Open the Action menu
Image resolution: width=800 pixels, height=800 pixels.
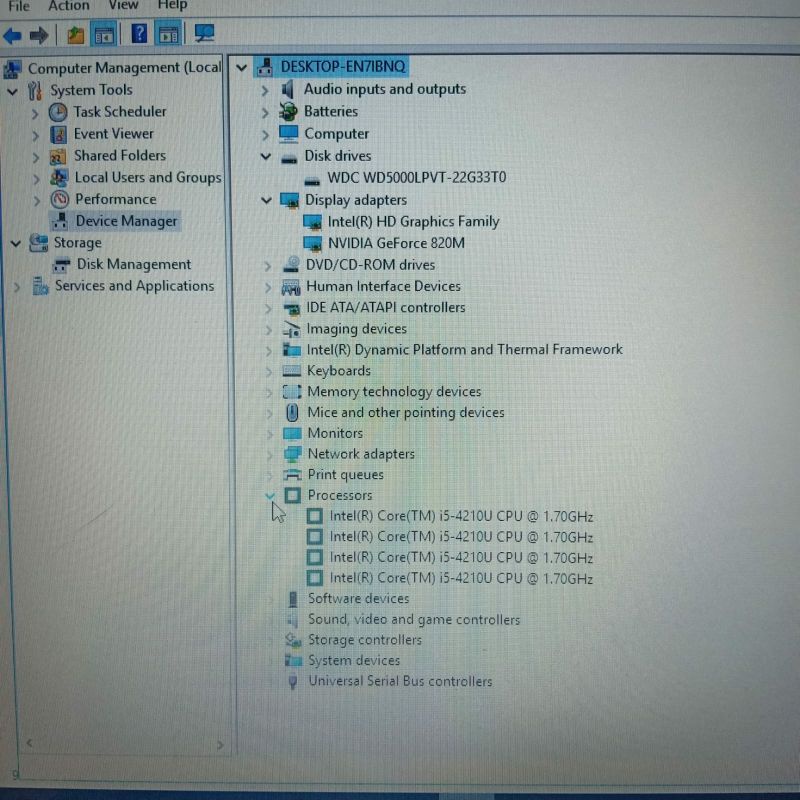pyautogui.click(x=68, y=6)
